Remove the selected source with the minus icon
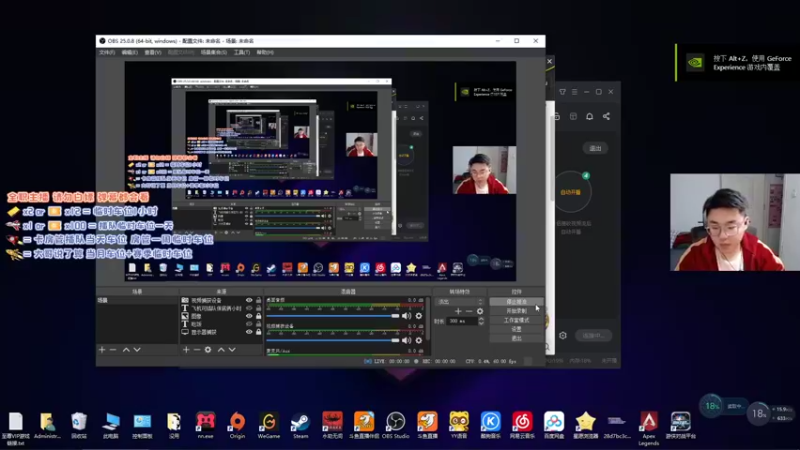Viewport: 800px width, 450px height. pos(197,349)
